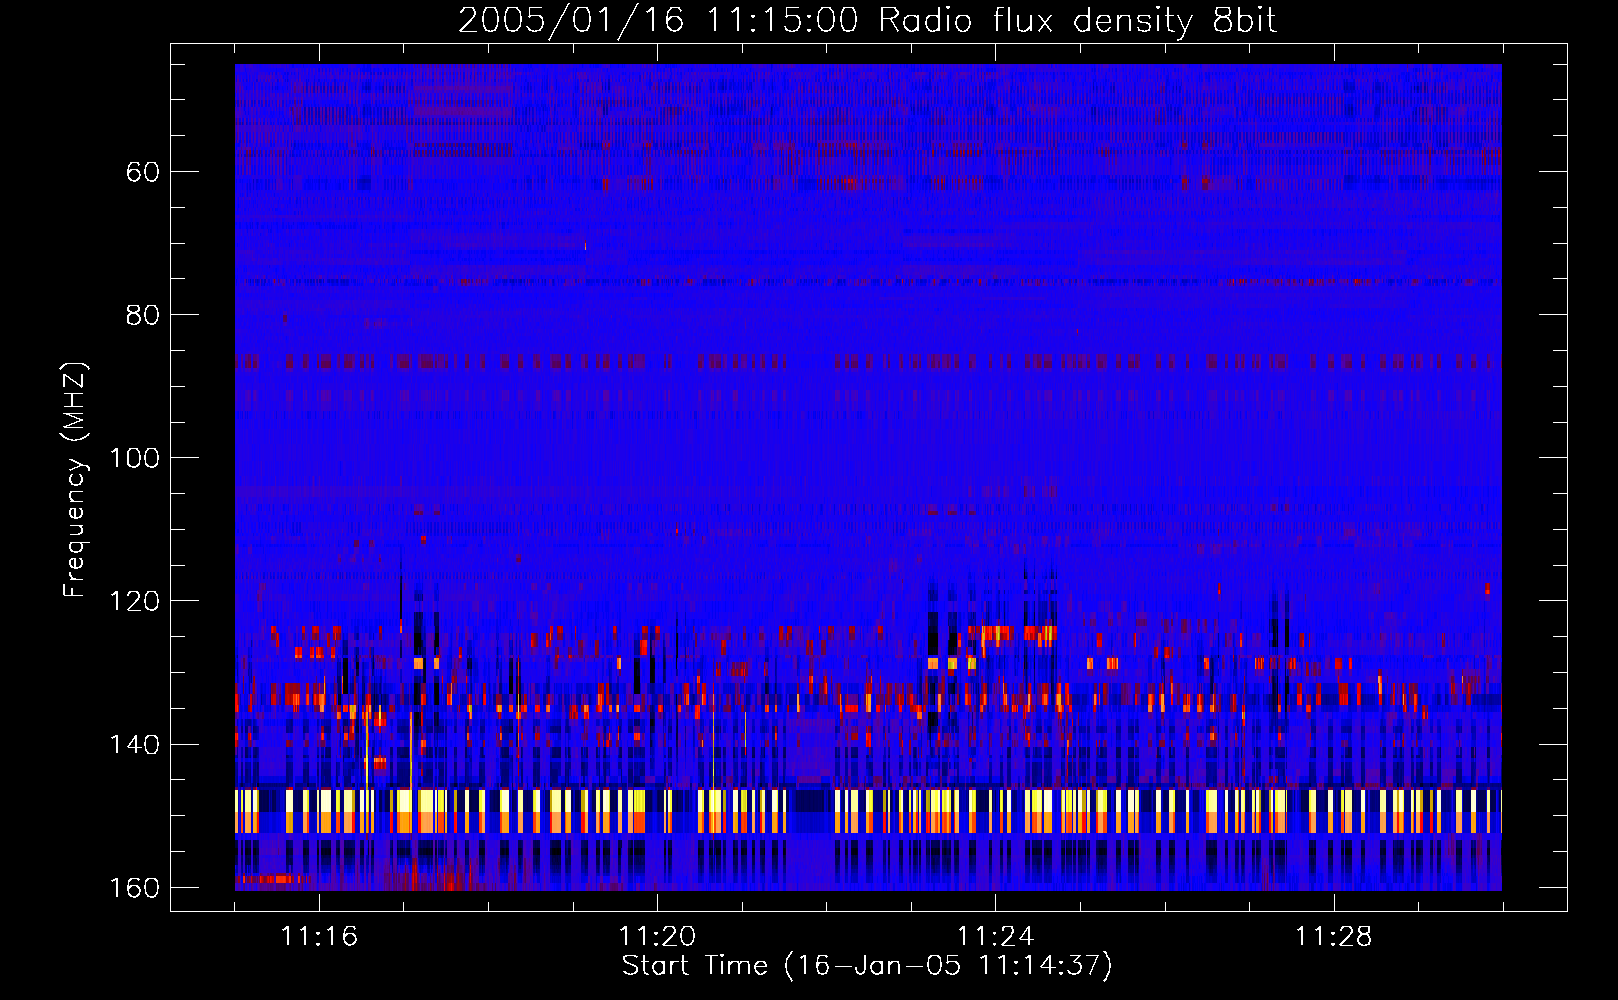Click the '60' frequency tick label

point(143,172)
